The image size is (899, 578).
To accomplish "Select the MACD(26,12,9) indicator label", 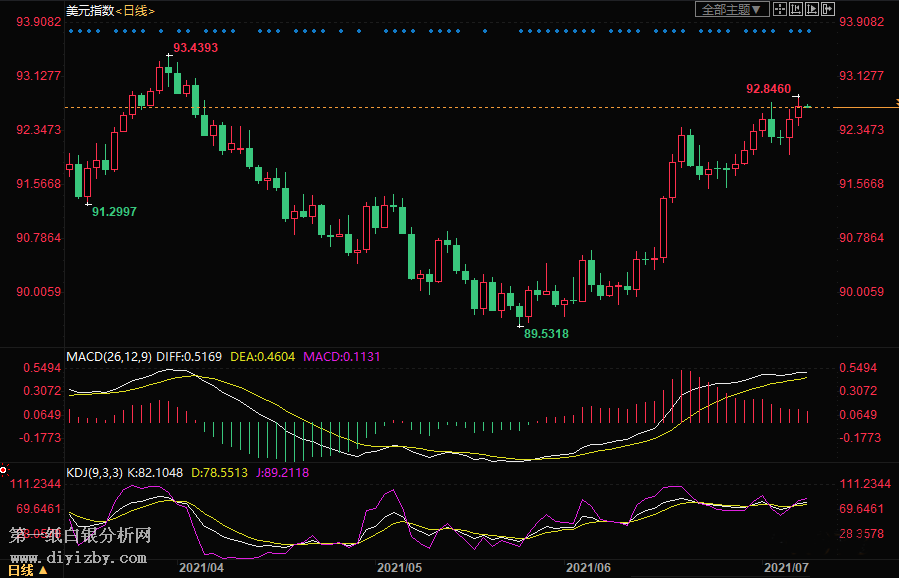I will [110, 356].
